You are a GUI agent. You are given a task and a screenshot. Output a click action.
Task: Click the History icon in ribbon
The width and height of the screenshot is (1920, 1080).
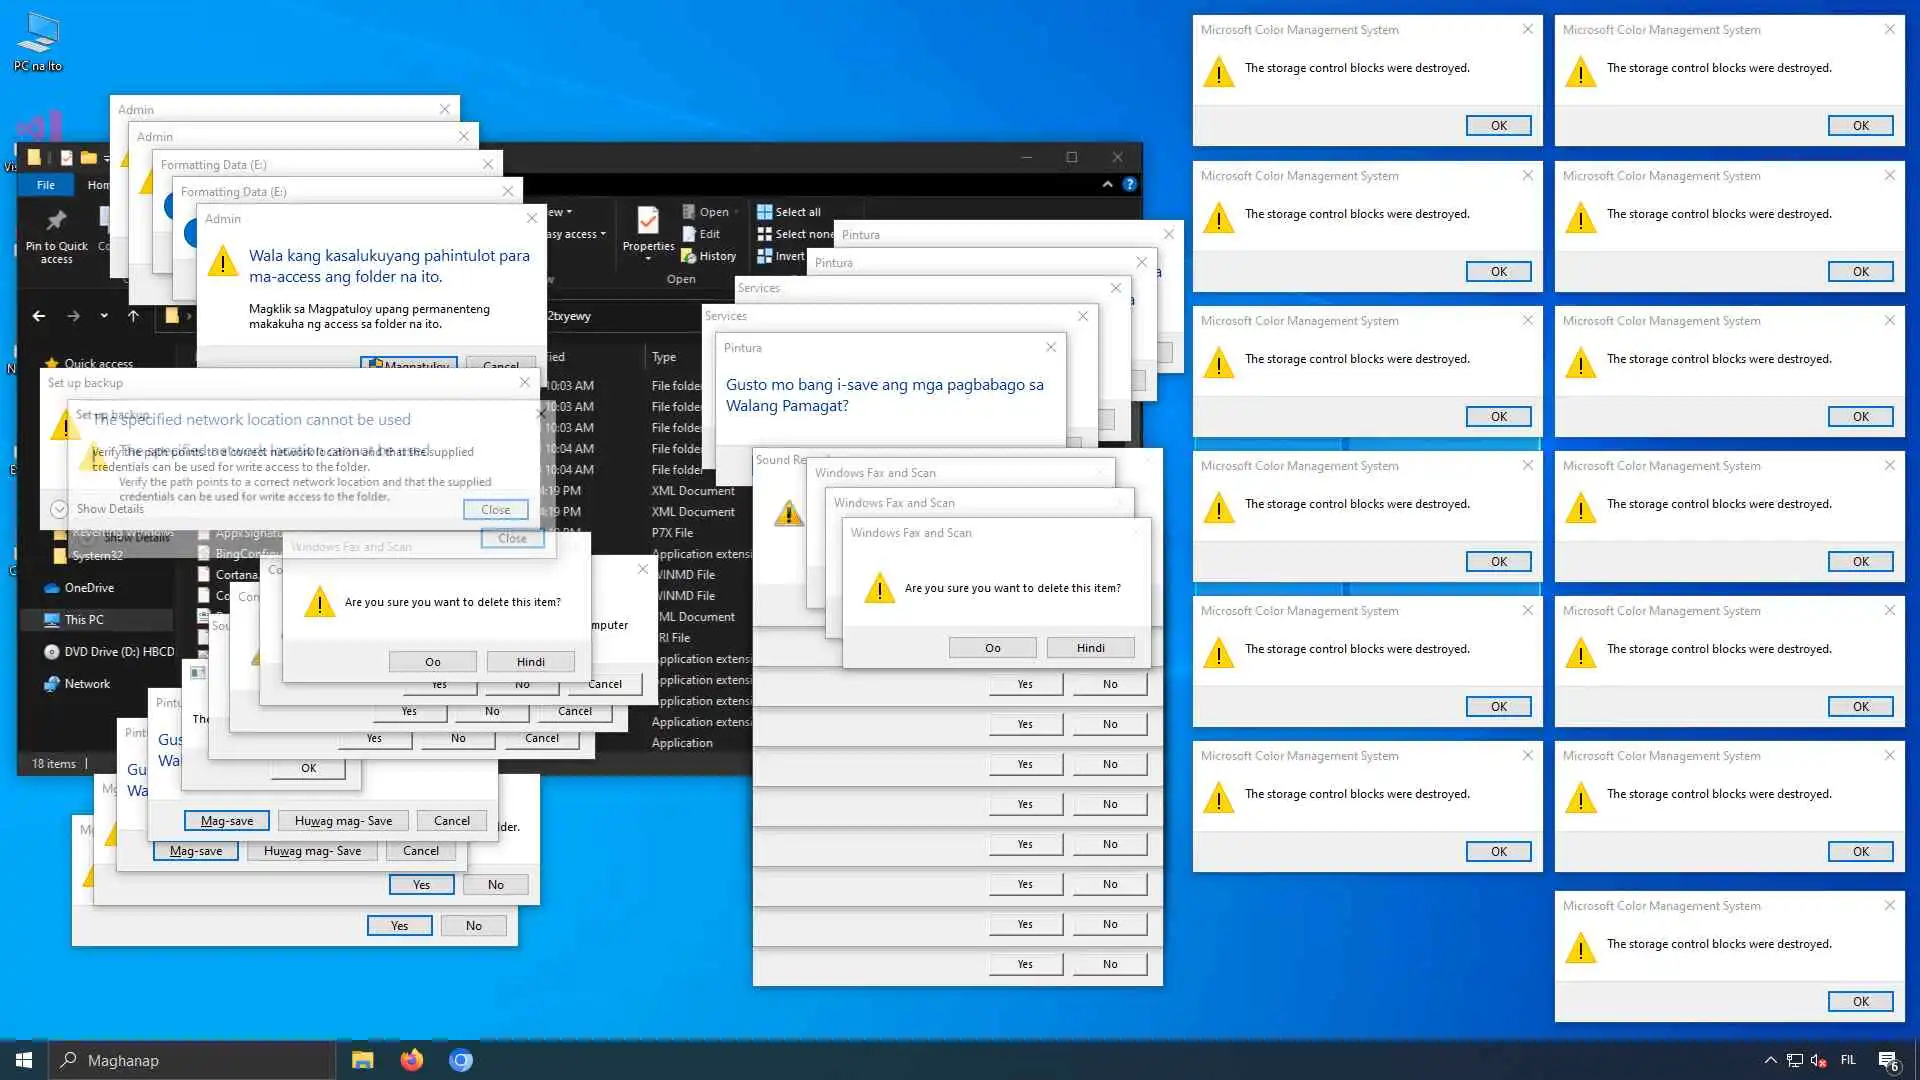[x=689, y=256]
